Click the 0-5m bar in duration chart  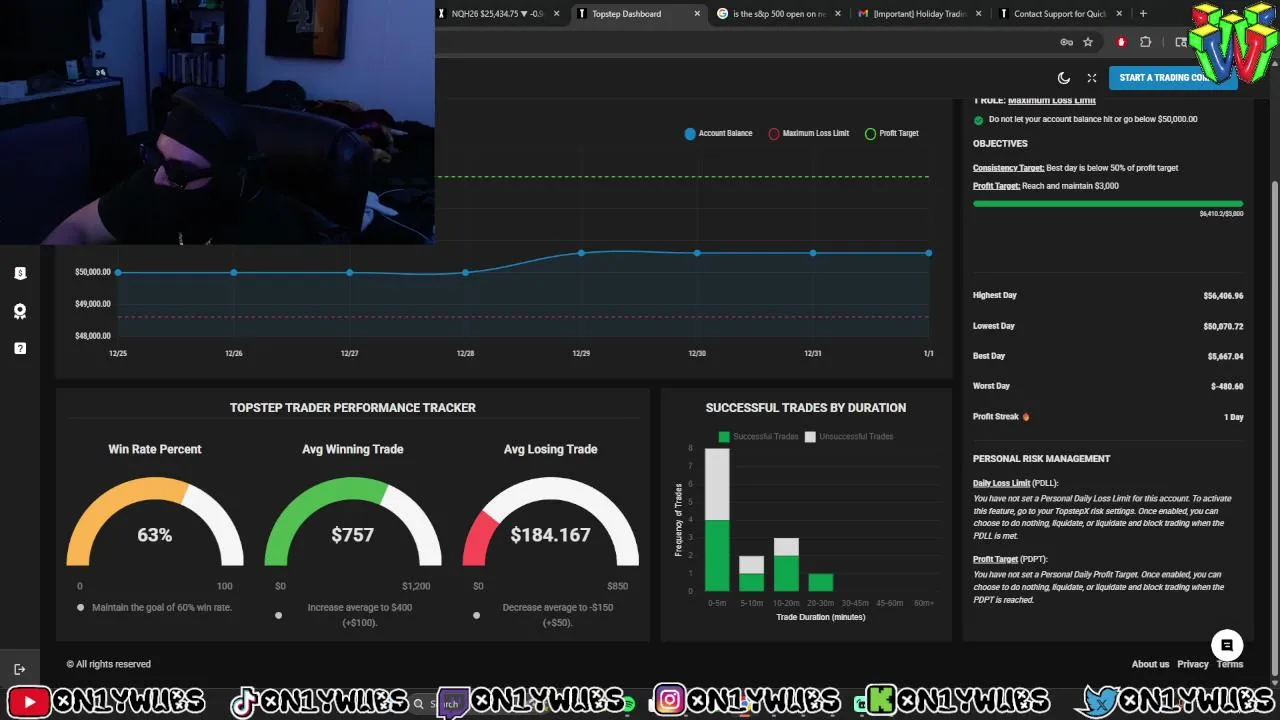717,520
